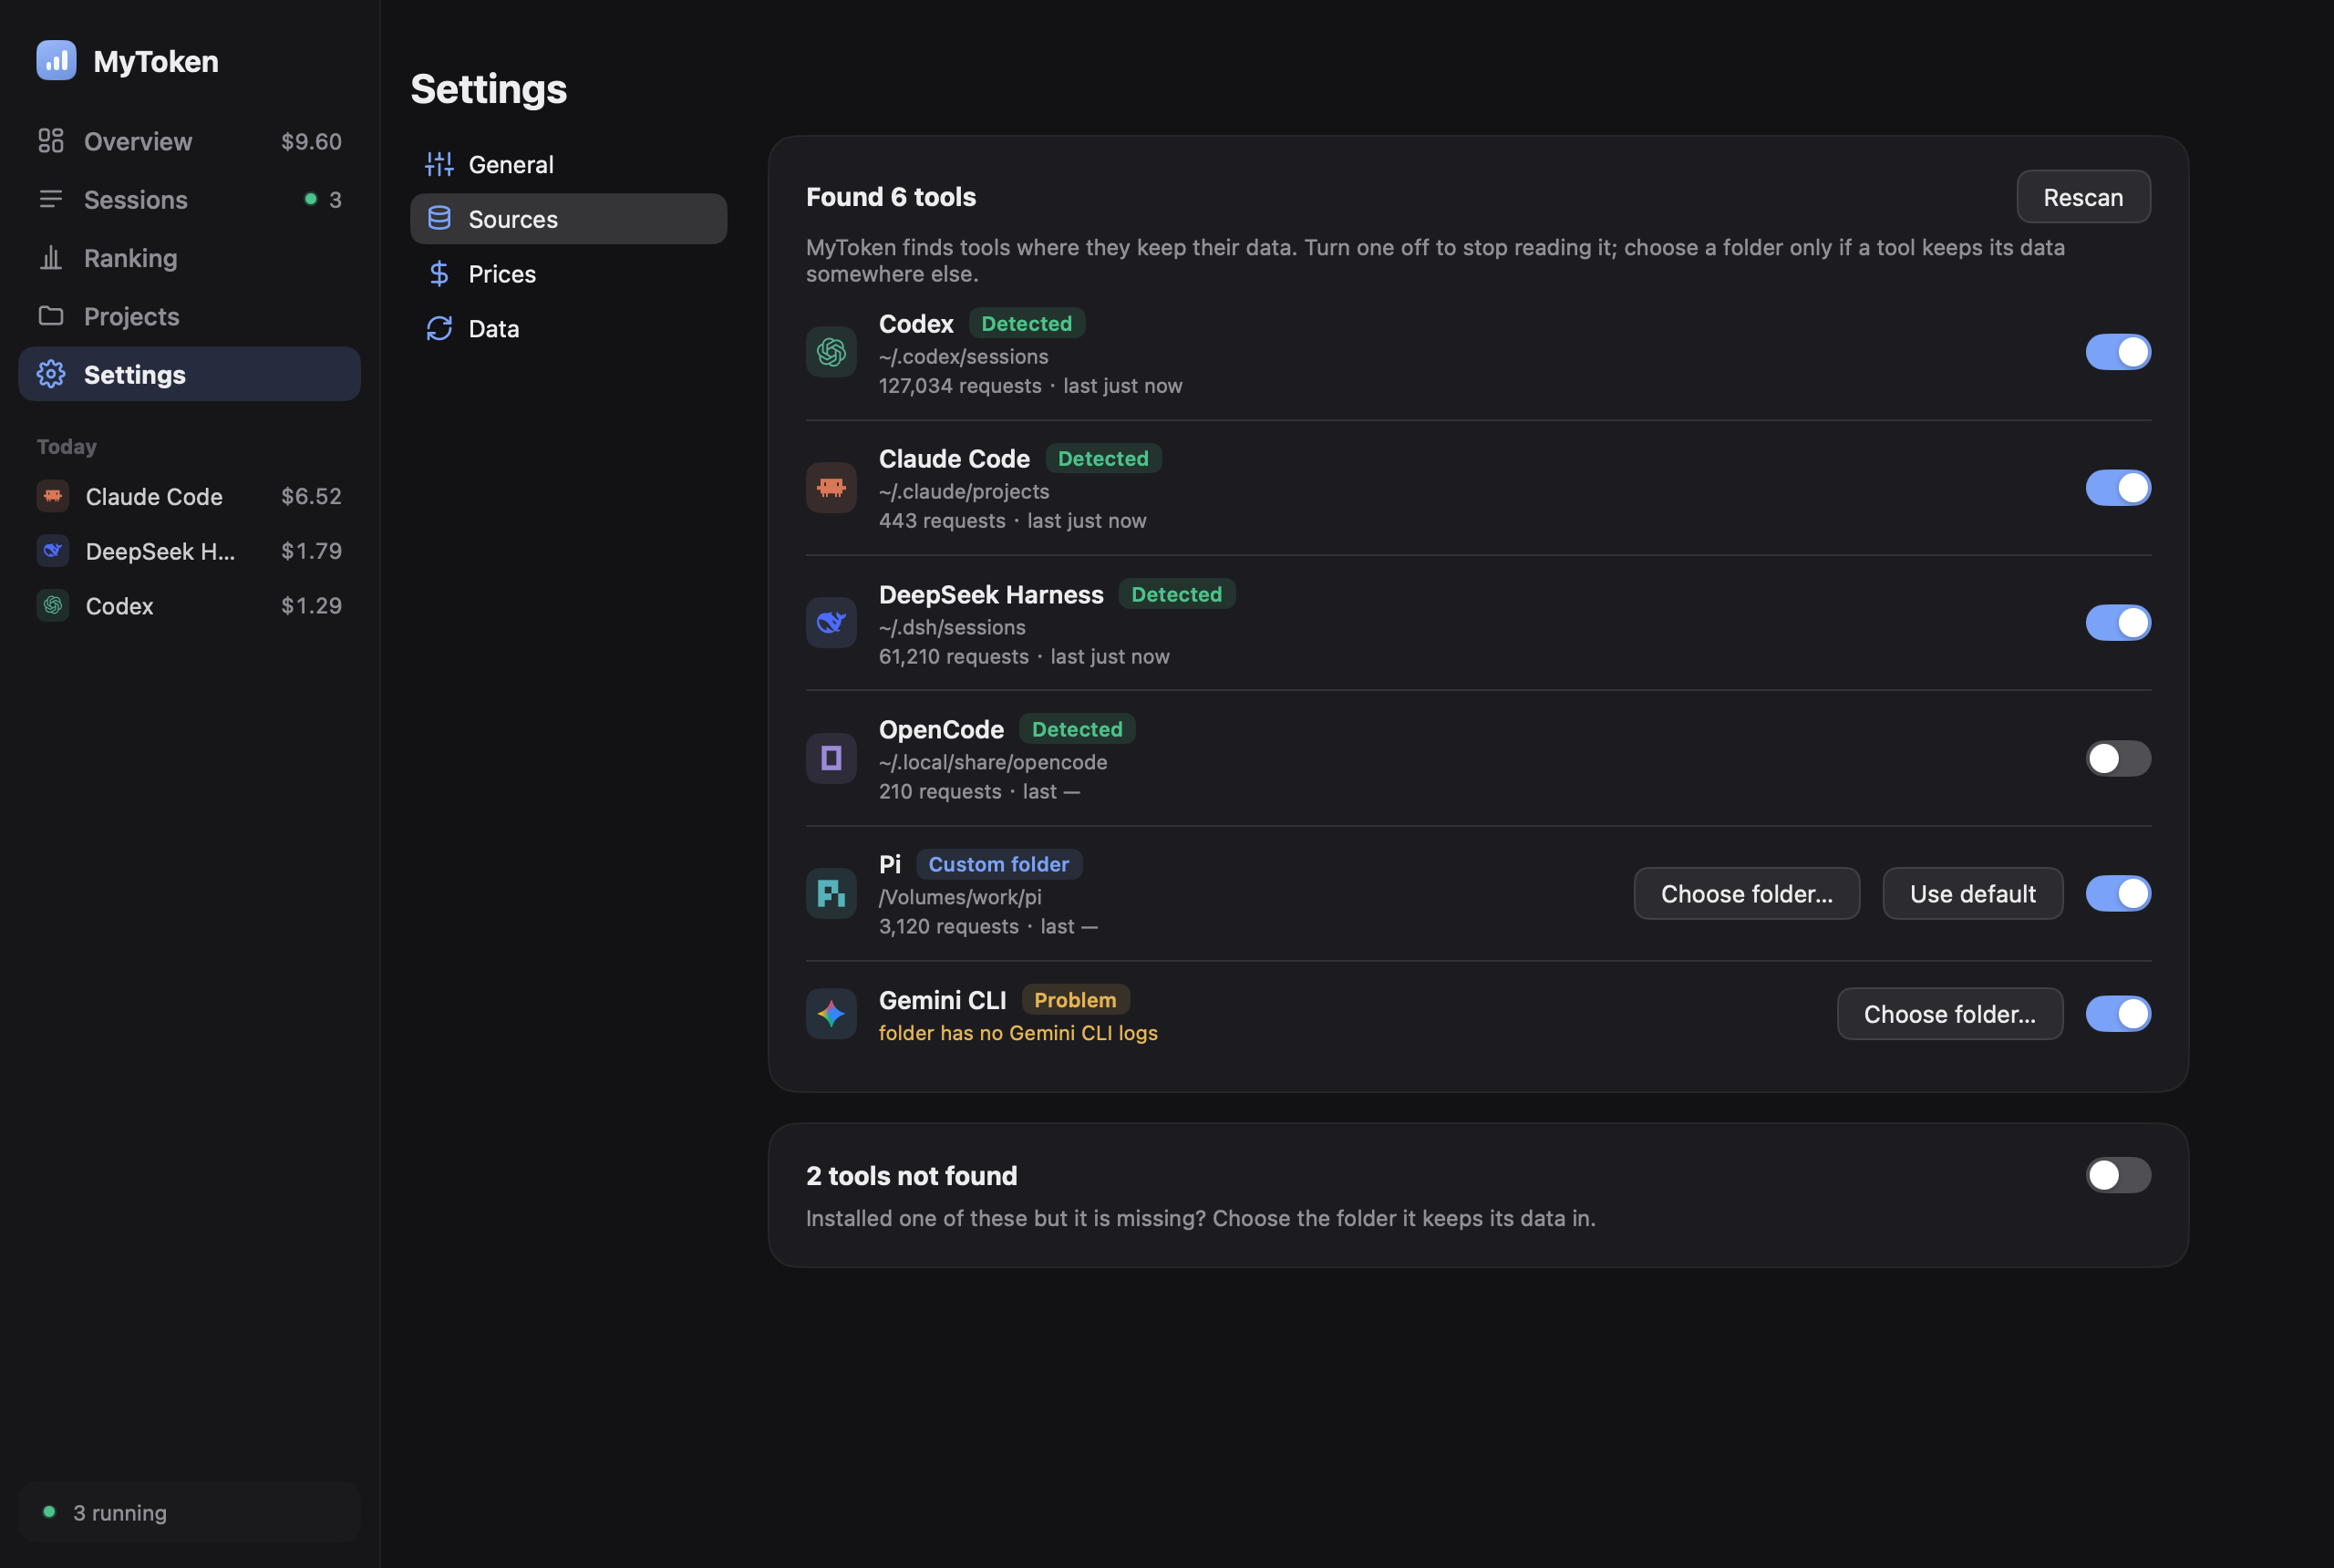Open the General settings tab

click(x=568, y=164)
